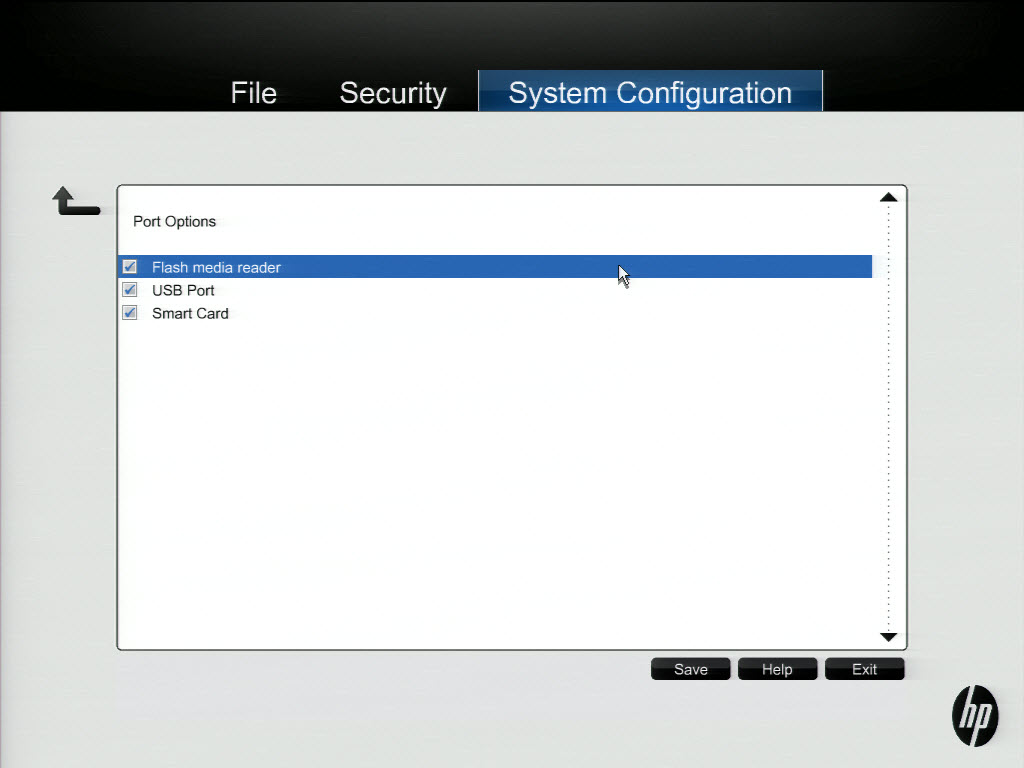Click the dotted vertical scrollbar track
This screenshot has height=768, width=1024.
coord(888,420)
